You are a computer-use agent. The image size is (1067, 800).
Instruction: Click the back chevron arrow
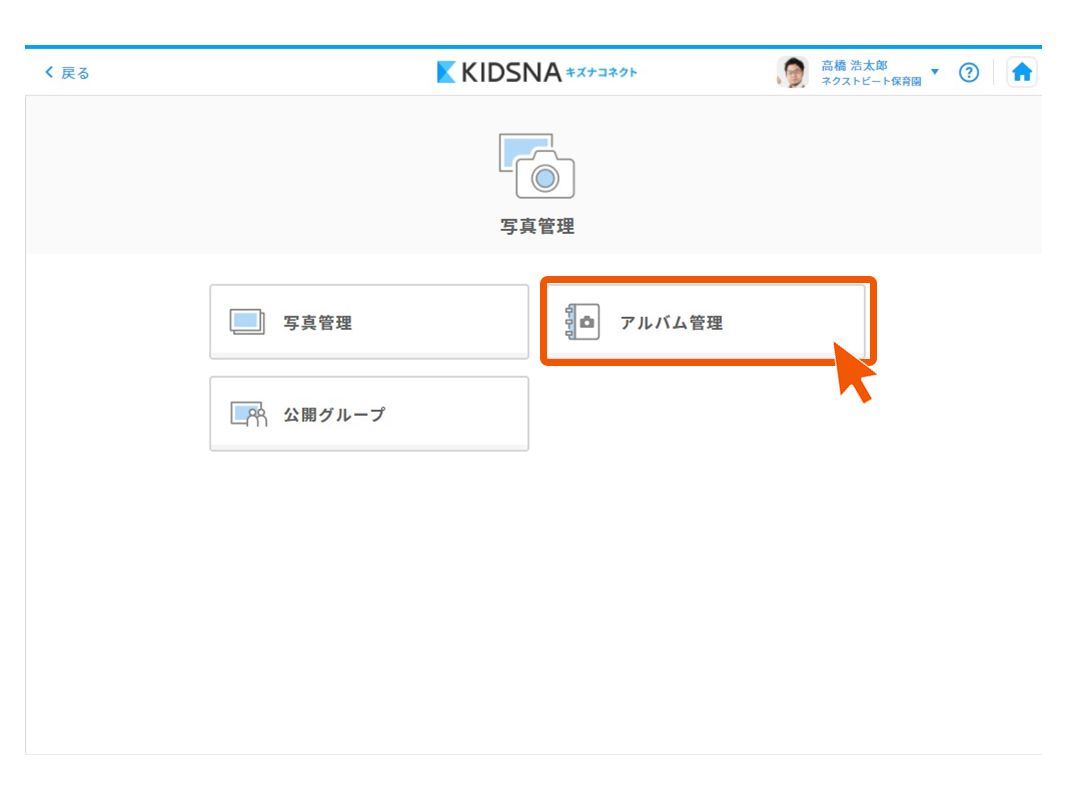click(49, 73)
